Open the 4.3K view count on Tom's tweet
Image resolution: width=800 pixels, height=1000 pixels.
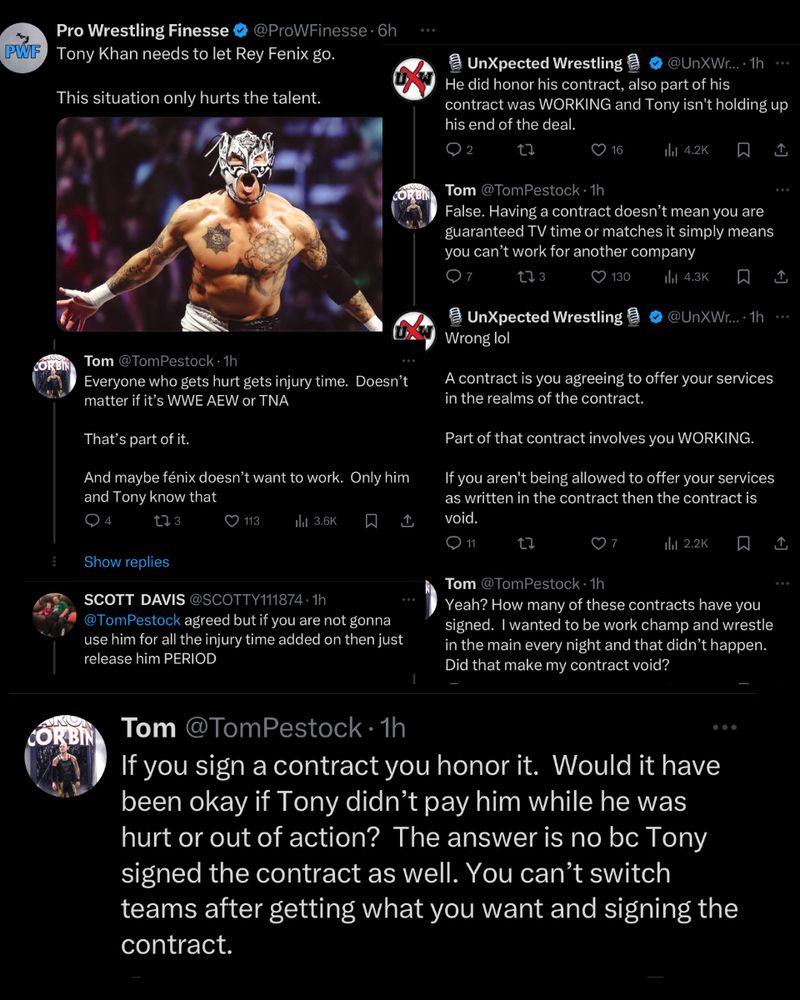(x=687, y=277)
